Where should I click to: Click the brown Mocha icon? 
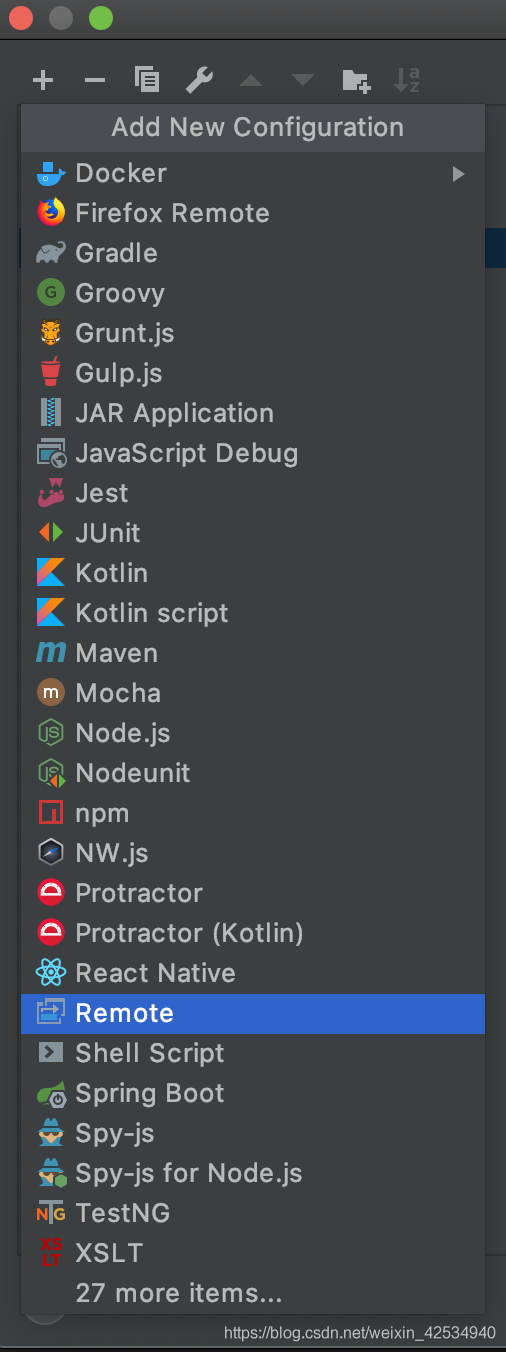click(x=51, y=693)
